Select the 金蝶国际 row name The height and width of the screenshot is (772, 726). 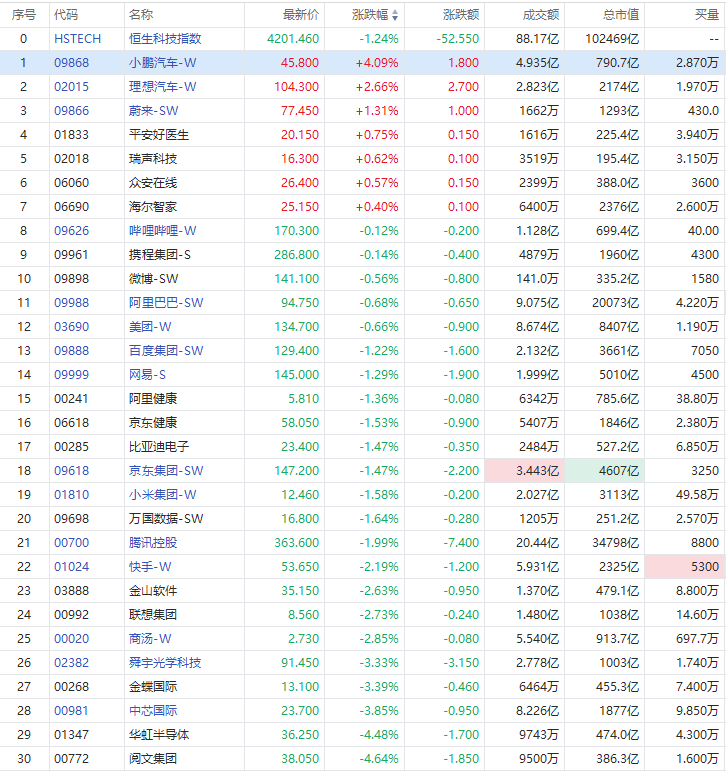(153, 687)
